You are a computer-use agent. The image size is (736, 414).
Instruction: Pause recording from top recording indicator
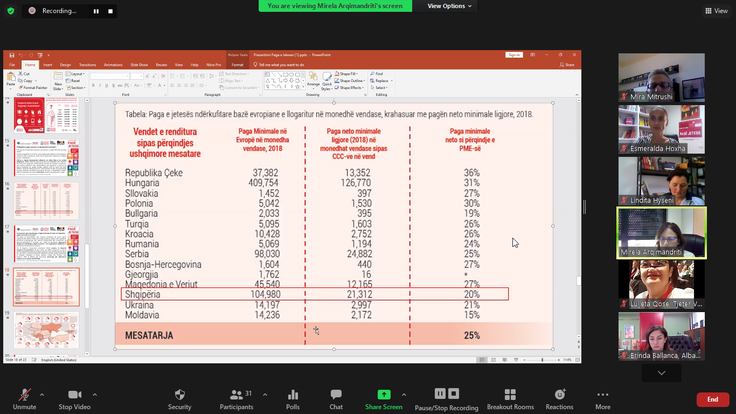point(96,11)
